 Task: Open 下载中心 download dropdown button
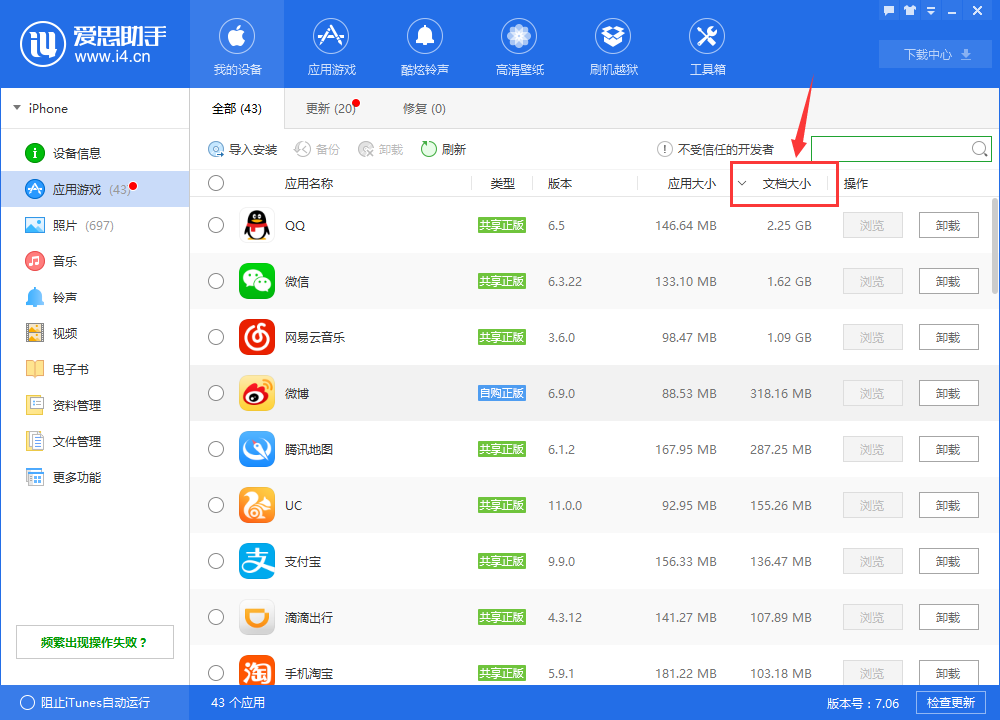point(937,54)
